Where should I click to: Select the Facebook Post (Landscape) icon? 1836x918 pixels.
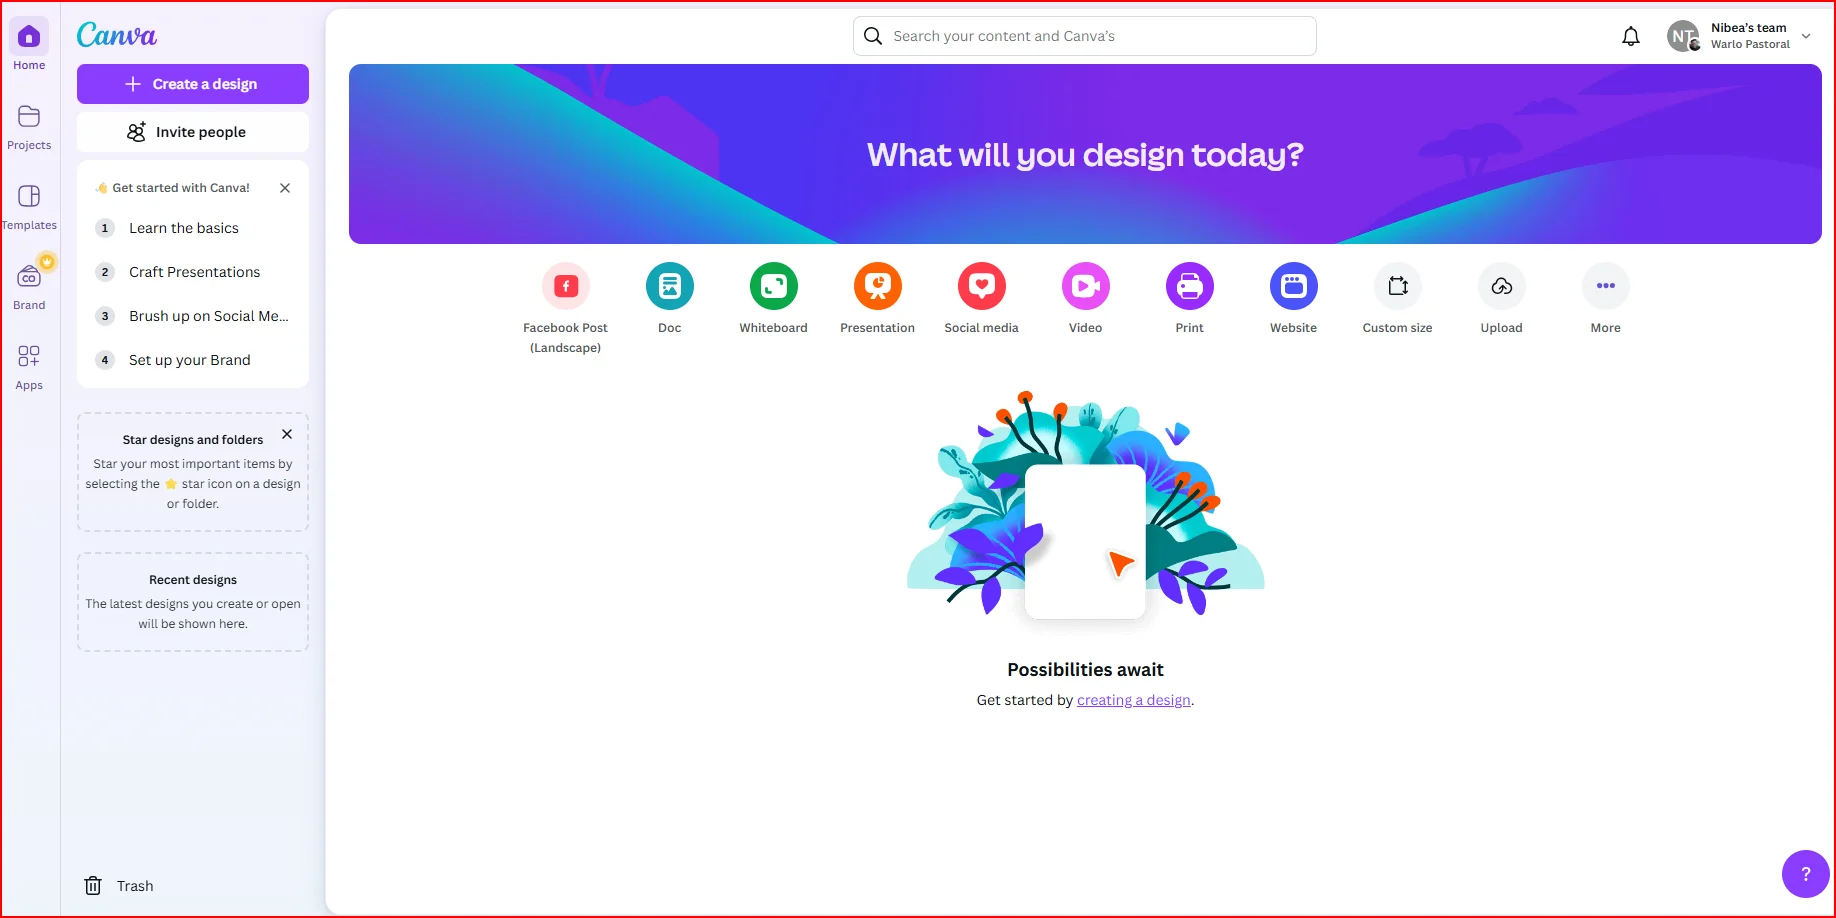[x=566, y=287]
